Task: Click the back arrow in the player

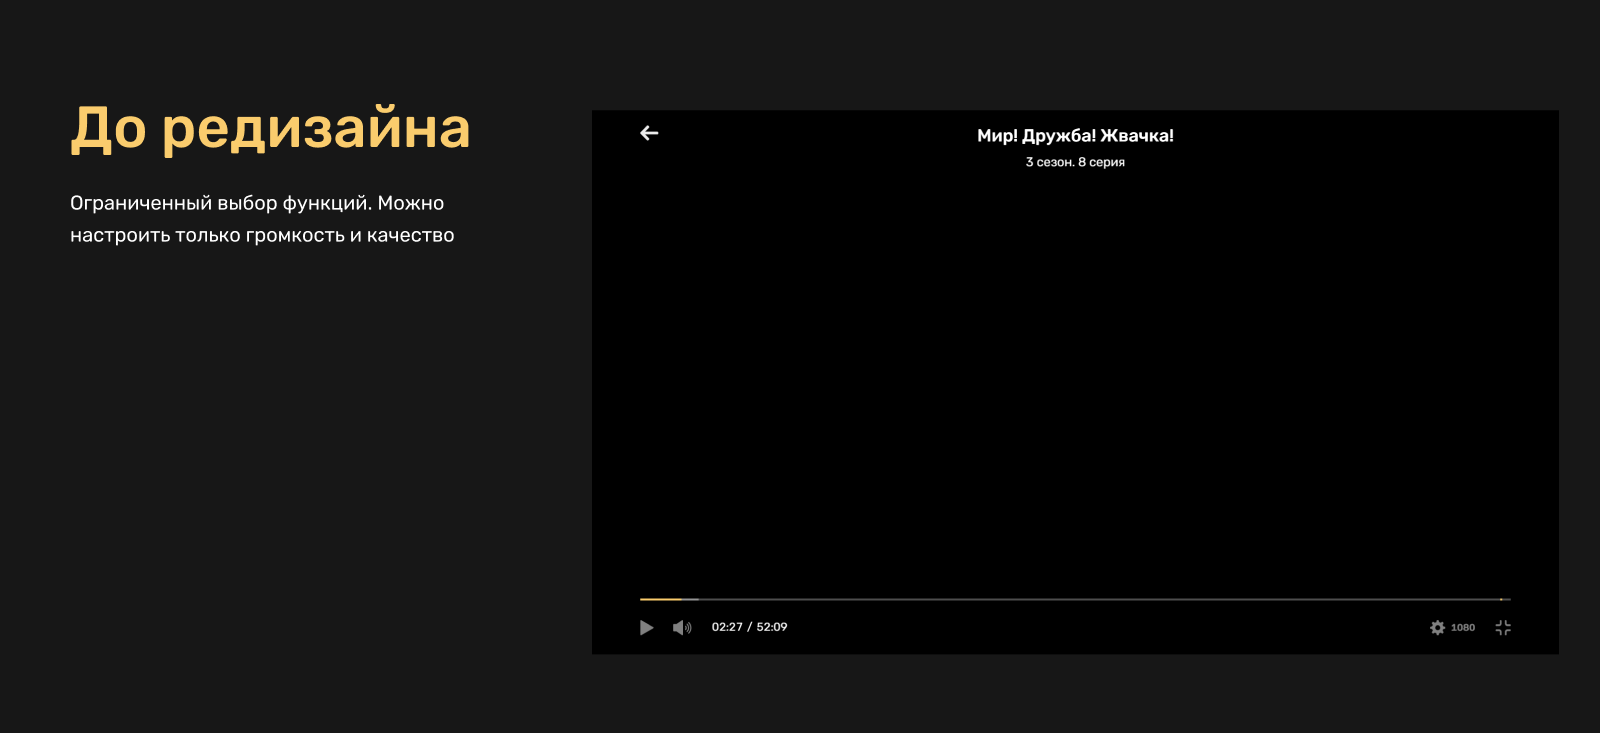Action: 649,133
